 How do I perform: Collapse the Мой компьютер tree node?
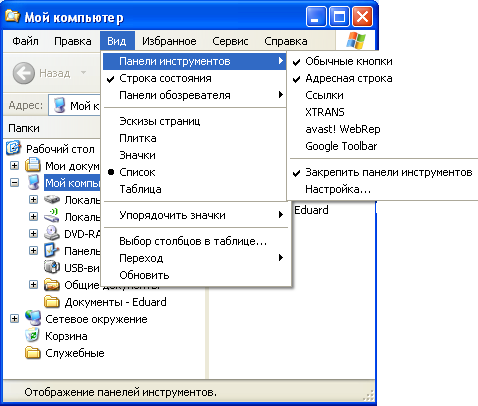14,182
